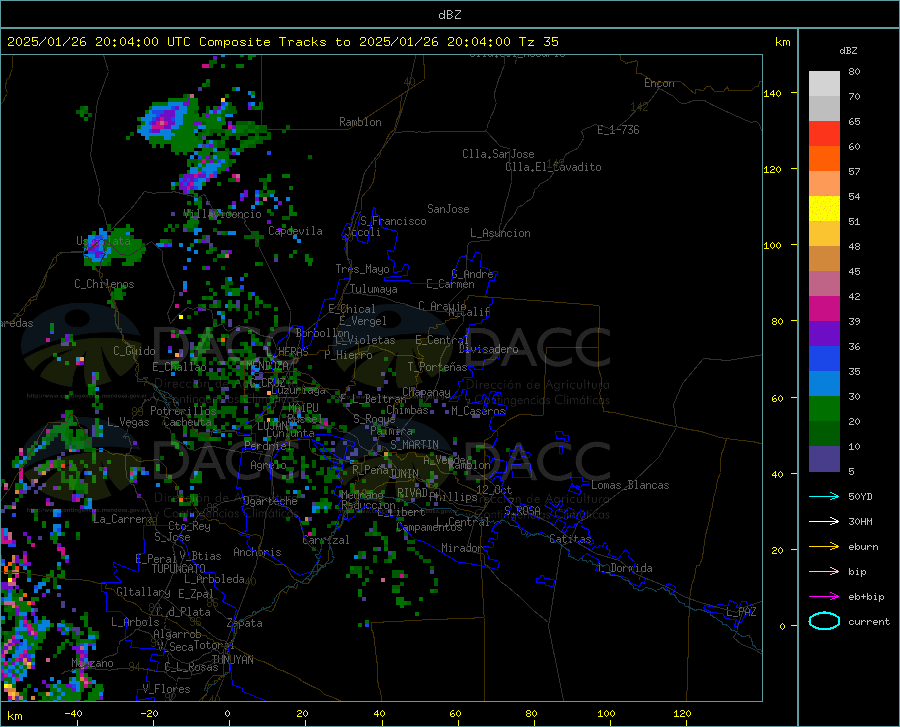Select the brown-orange 48 dBZ color swatch
900x727 pixels.
(x=824, y=259)
